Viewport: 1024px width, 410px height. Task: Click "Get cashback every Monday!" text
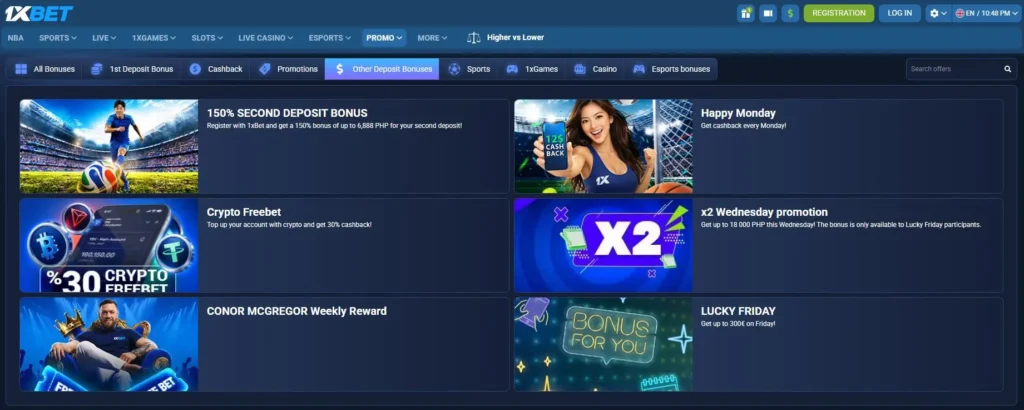point(743,125)
